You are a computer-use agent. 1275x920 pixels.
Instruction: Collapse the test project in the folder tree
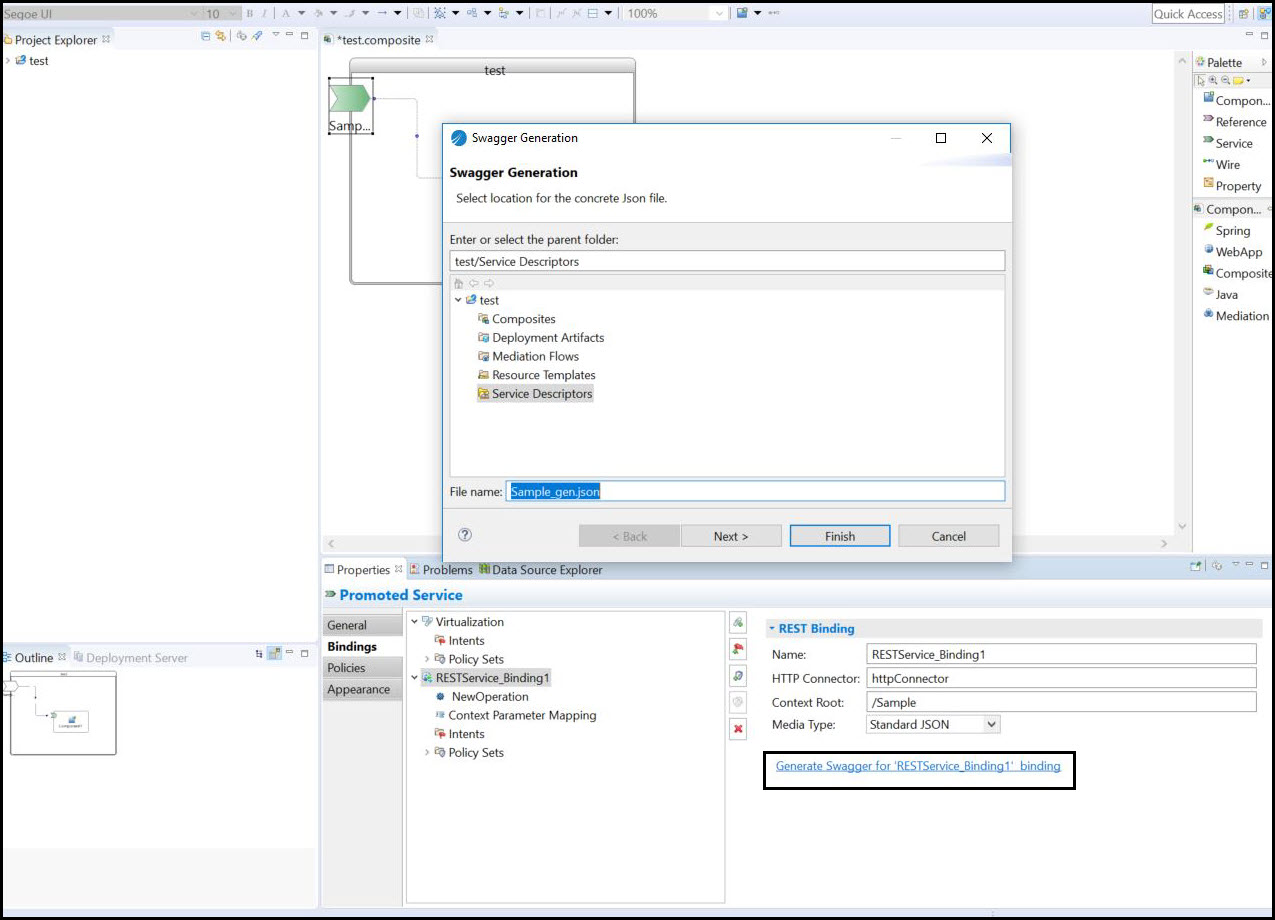tap(459, 300)
